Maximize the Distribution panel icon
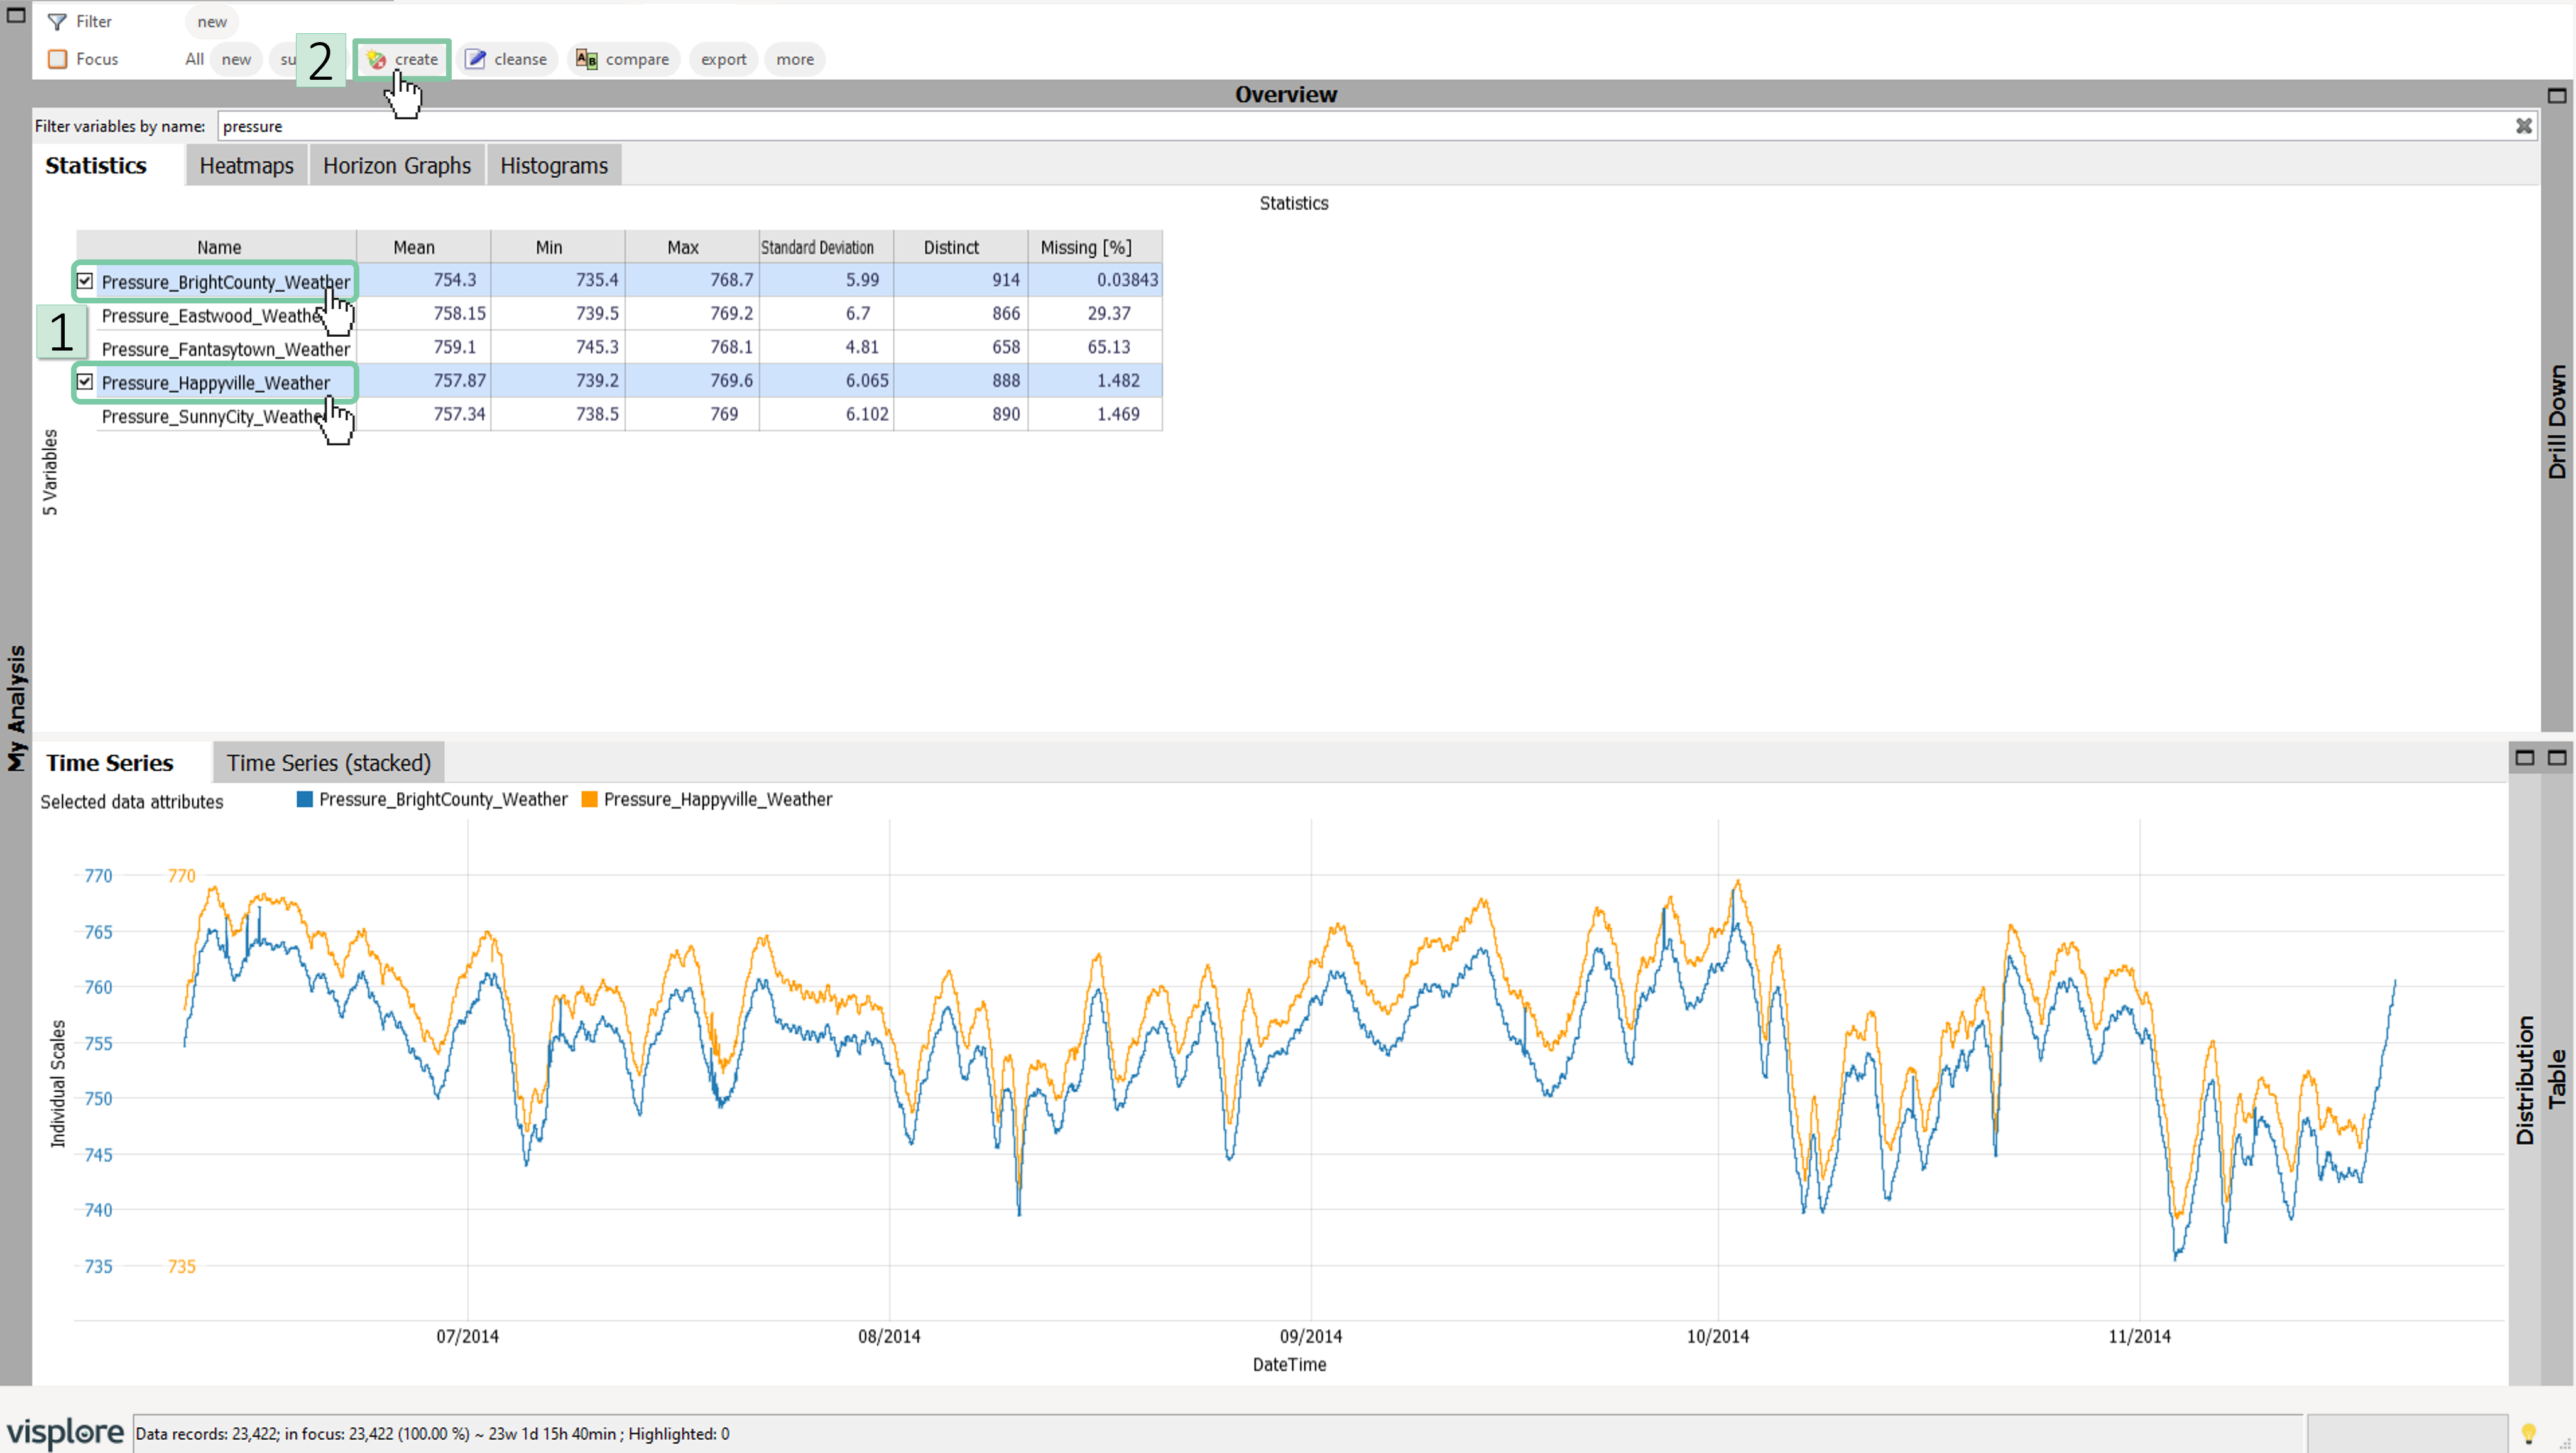 (2525, 758)
